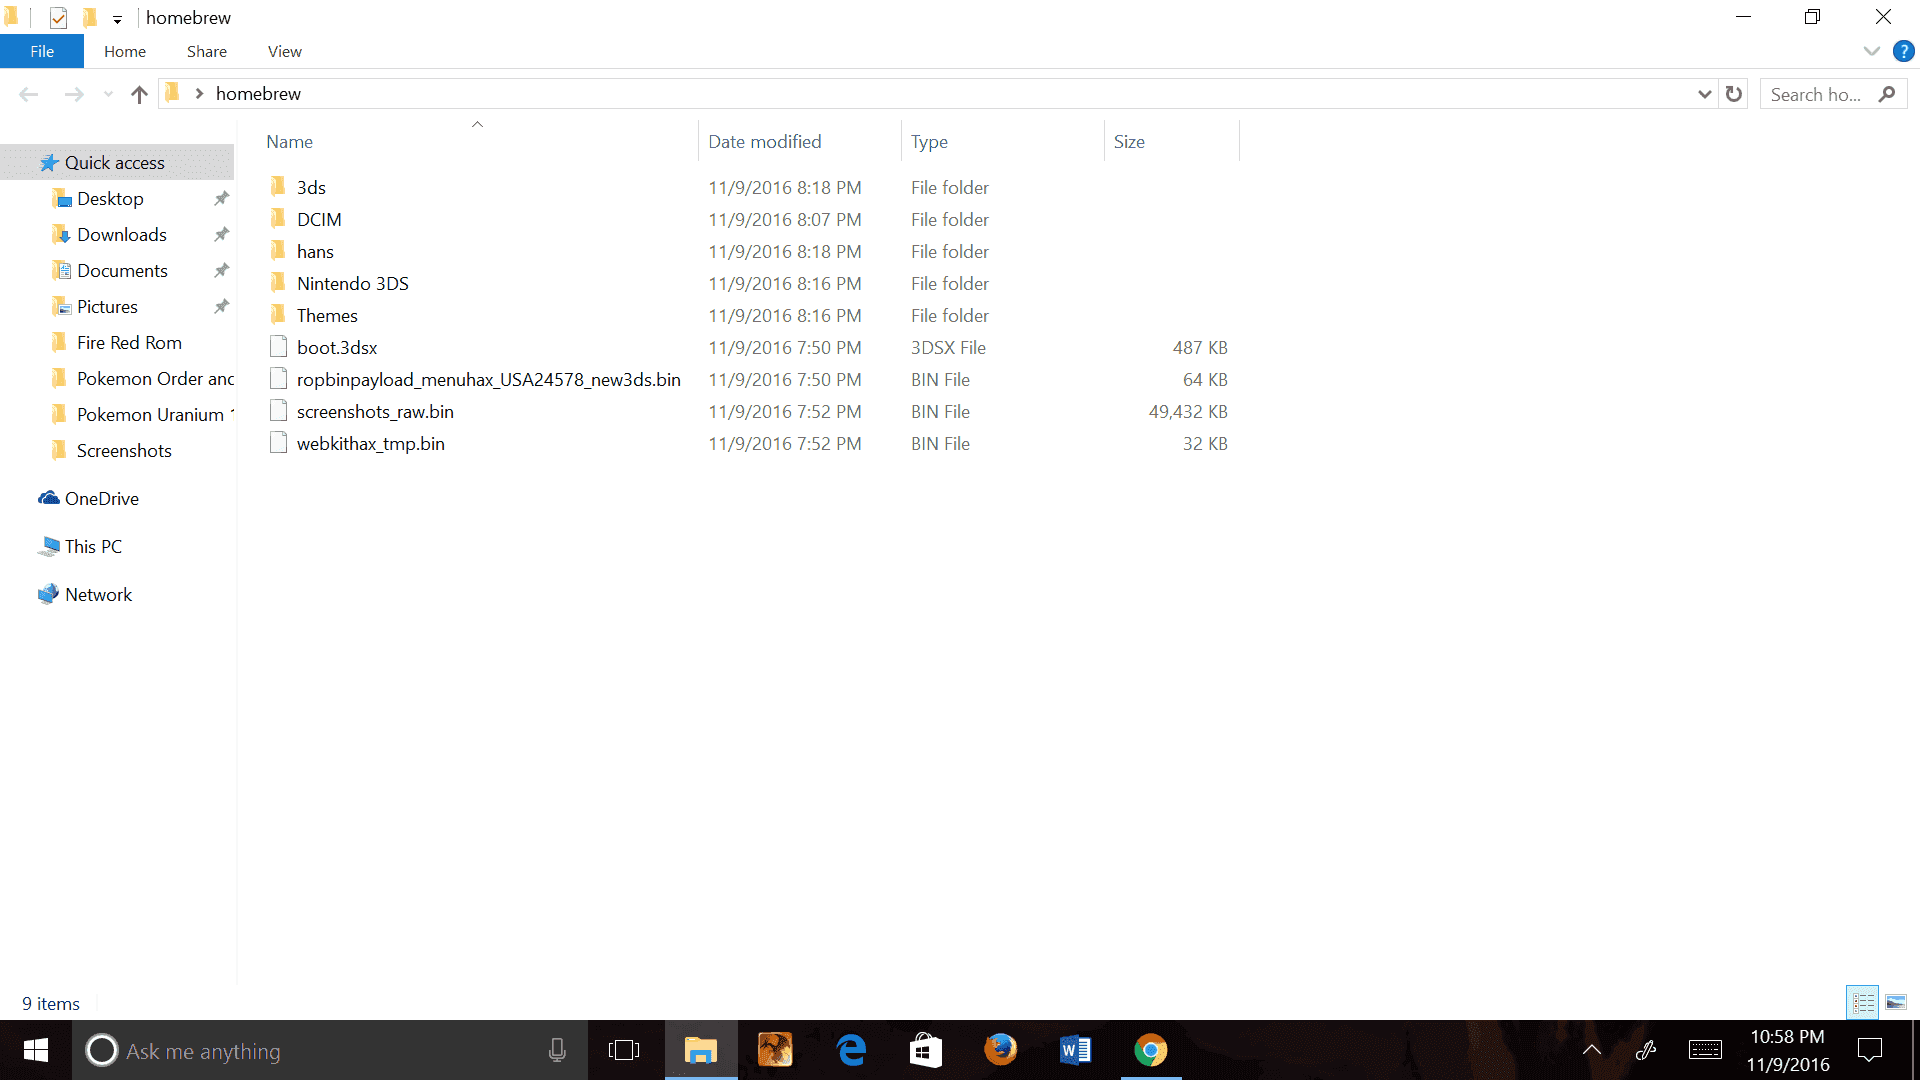The image size is (1920, 1080).
Task: Expand the ribbon with chevron
Action: click(1872, 51)
